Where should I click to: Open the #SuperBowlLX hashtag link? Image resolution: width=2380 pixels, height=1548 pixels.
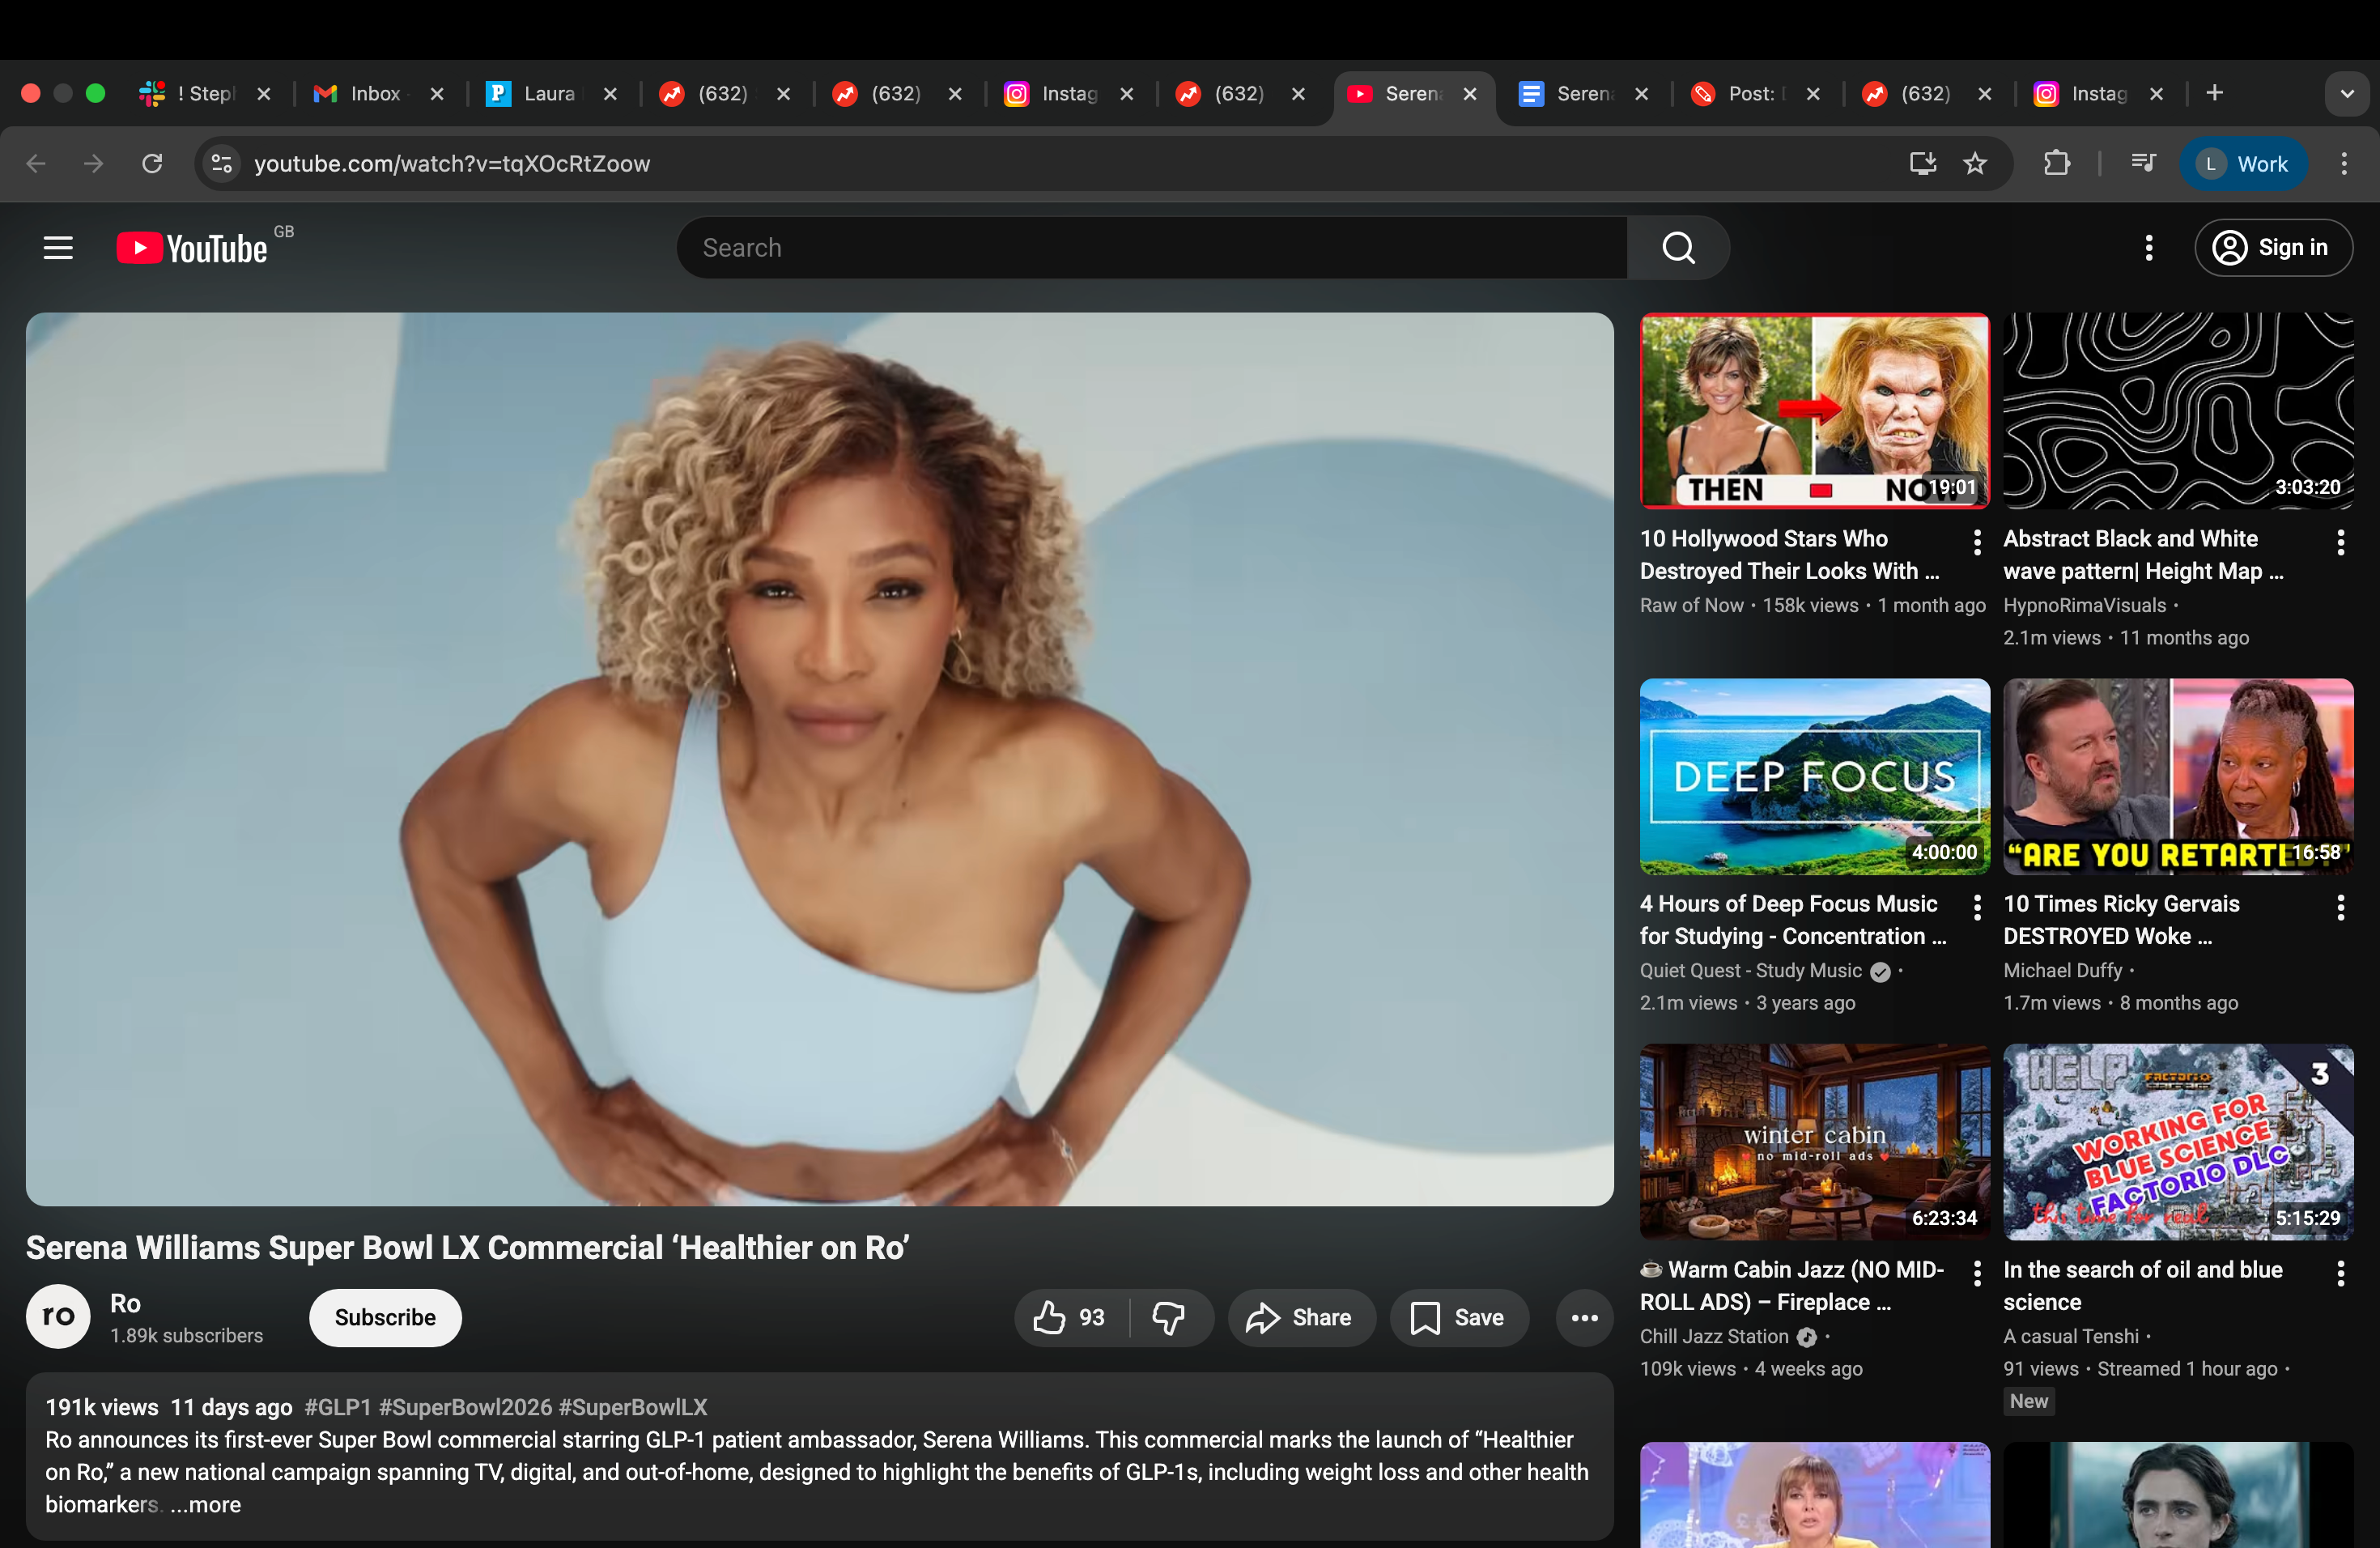pyautogui.click(x=633, y=1407)
